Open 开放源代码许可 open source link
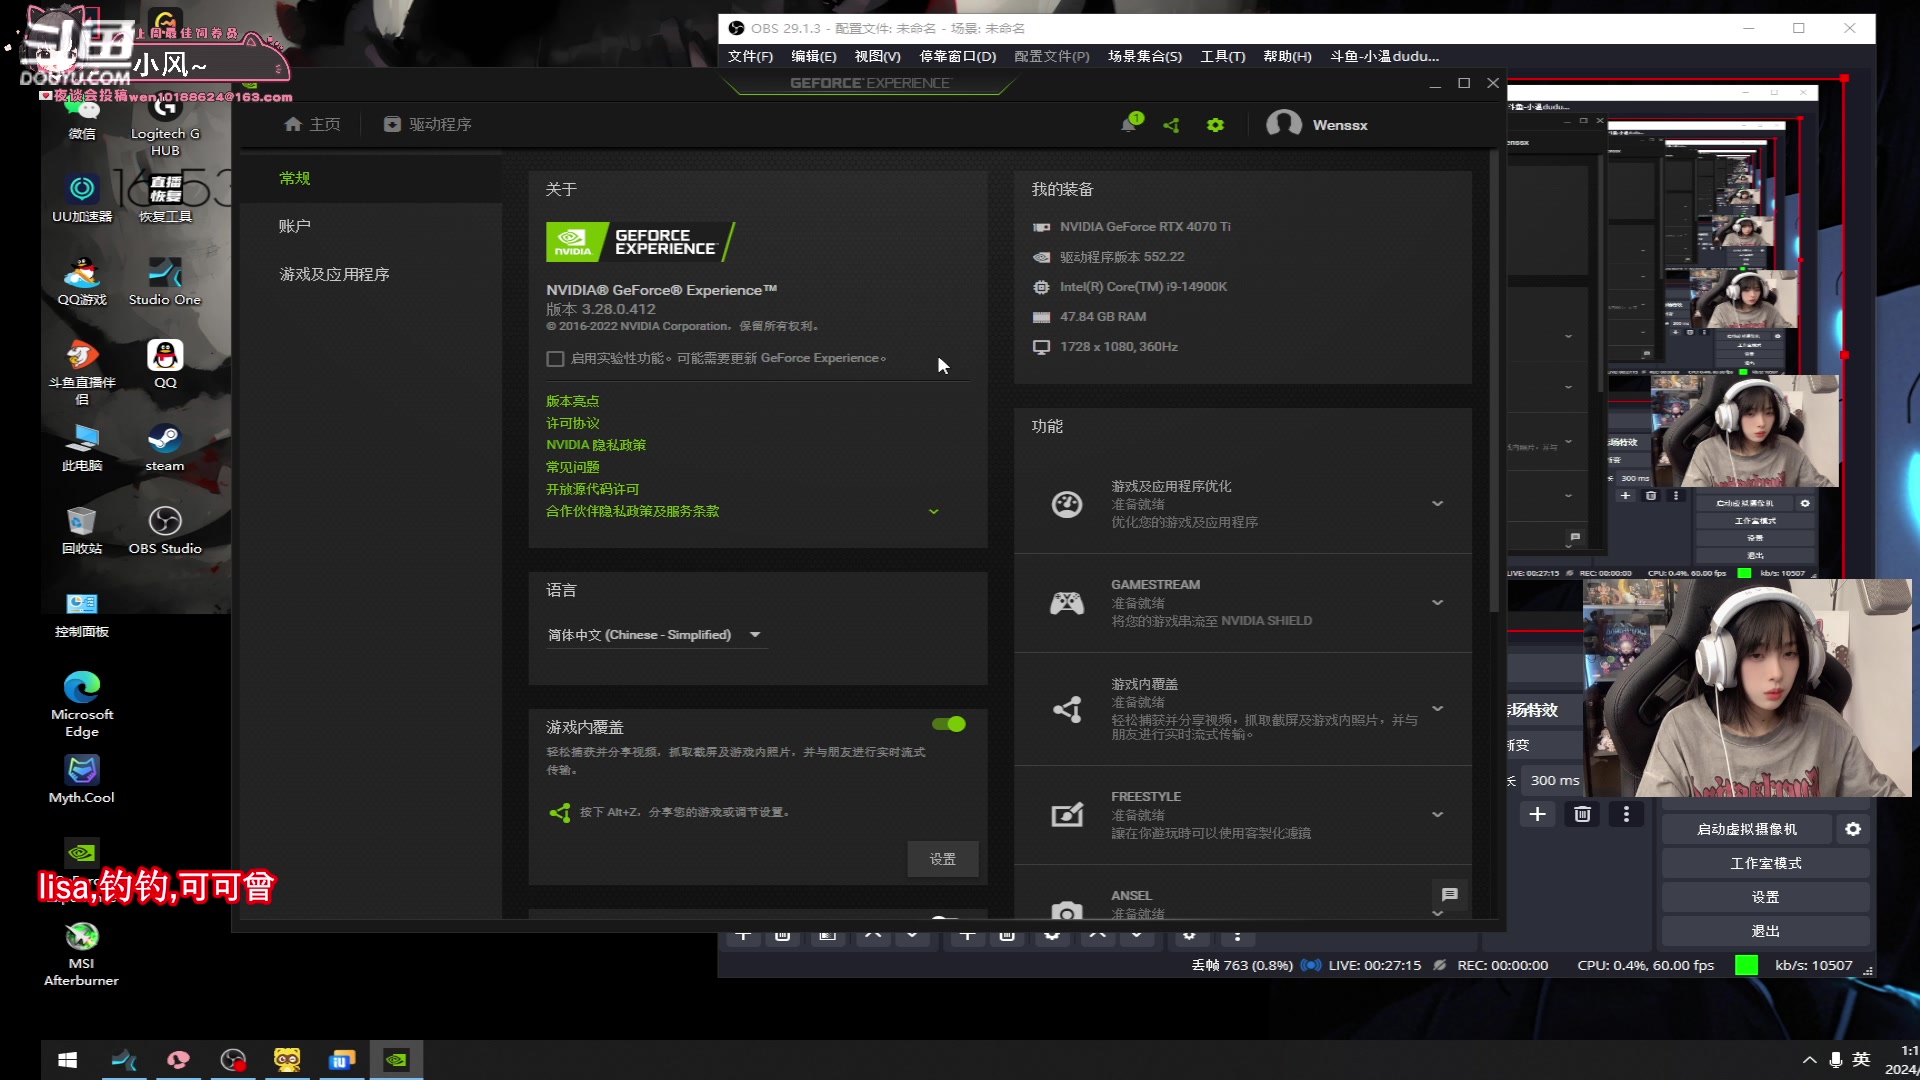 coord(592,489)
